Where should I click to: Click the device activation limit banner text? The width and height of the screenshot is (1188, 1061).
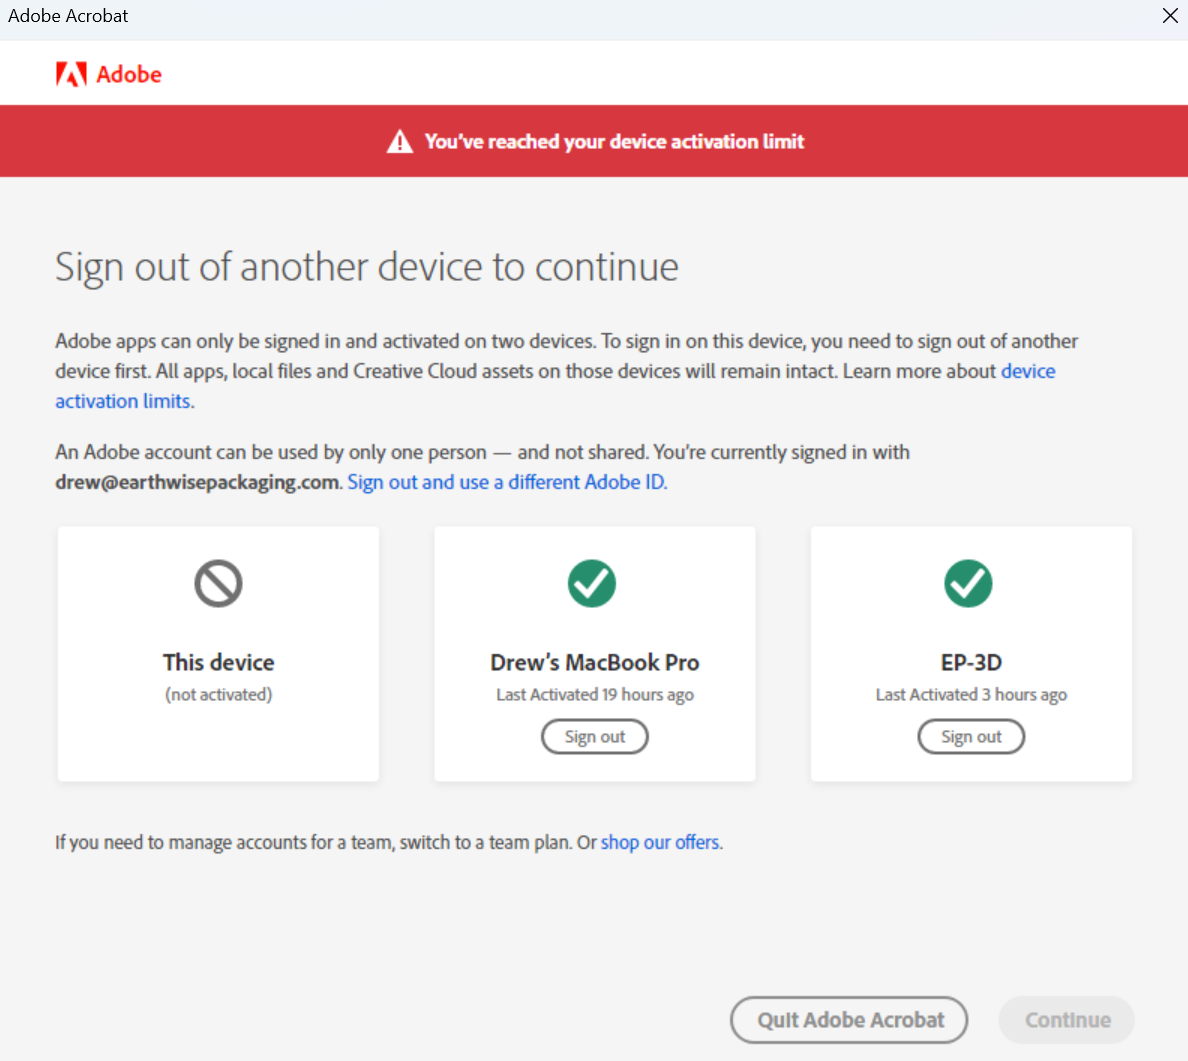coord(614,142)
